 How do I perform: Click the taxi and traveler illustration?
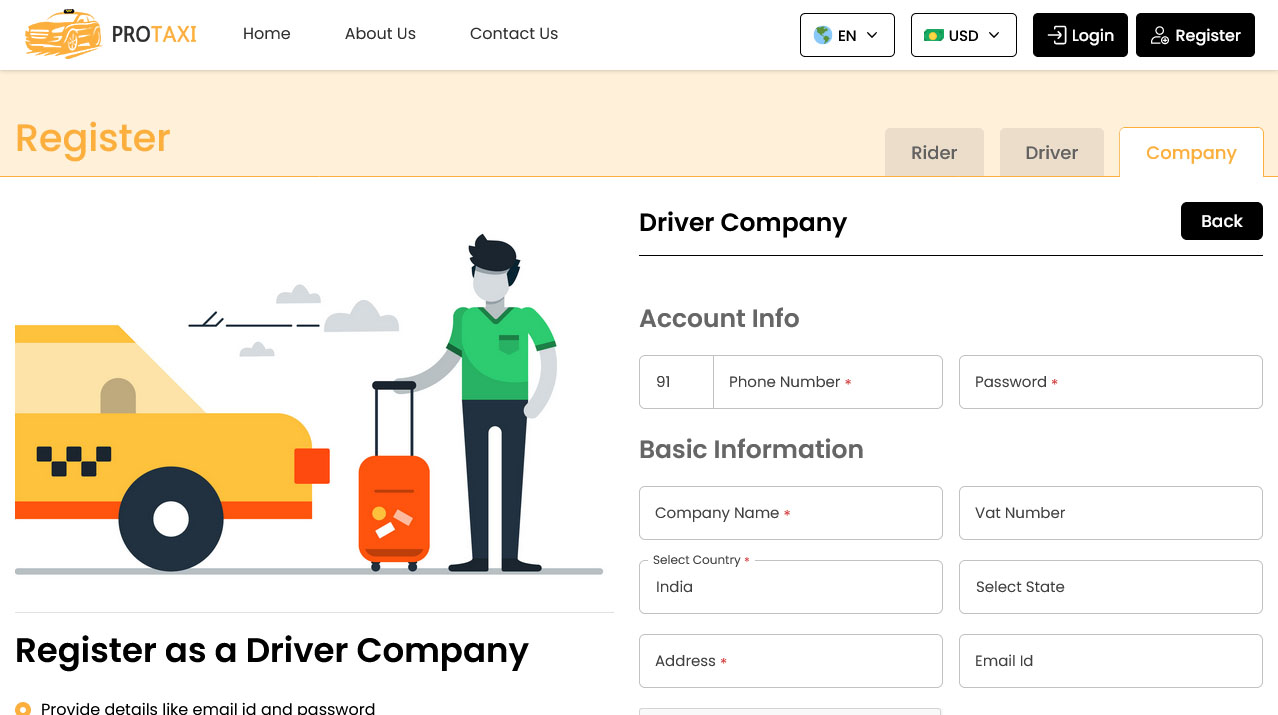[309, 405]
